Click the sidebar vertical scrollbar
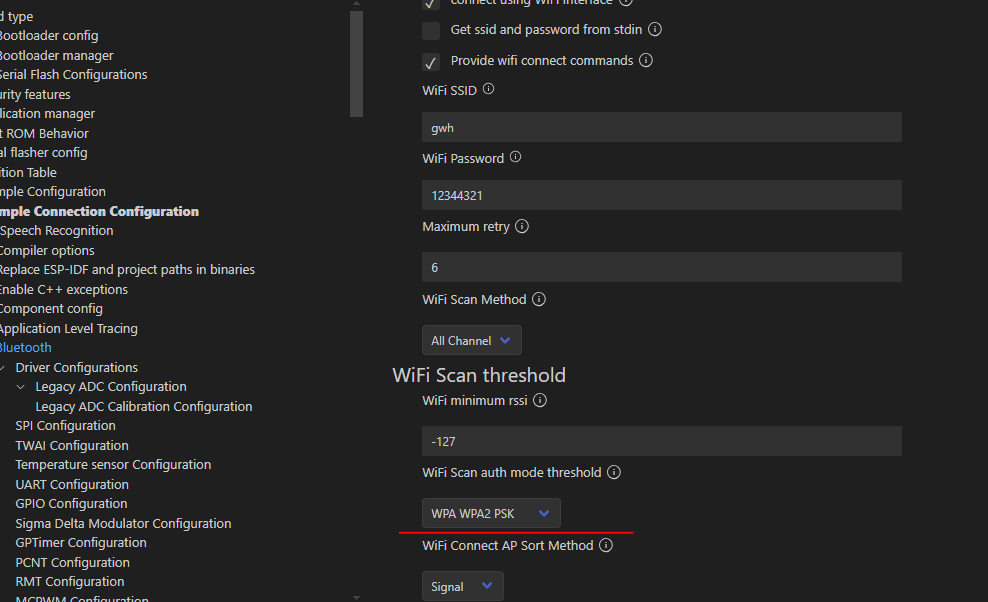The height and width of the screenshot is (602, 988). tap(357, 60)
